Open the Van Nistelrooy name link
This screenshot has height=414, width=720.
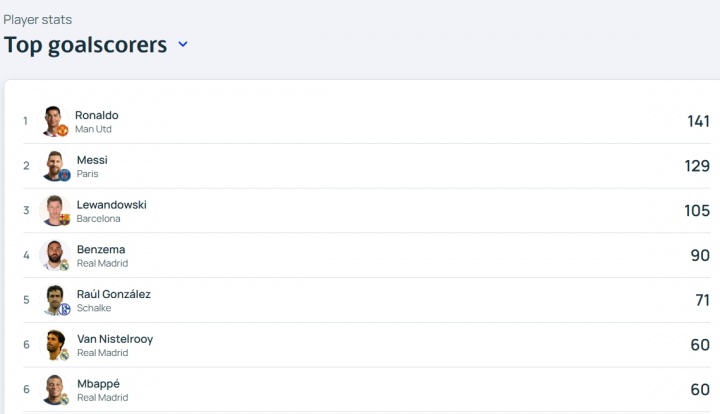(x=114, y=339)
